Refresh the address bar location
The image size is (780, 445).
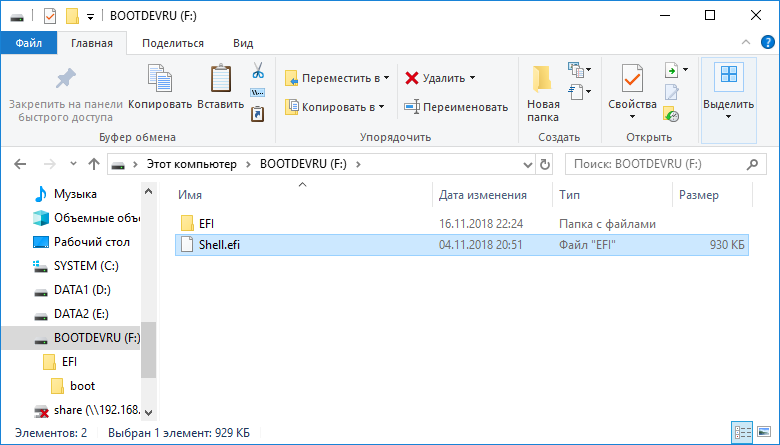click(544, 163)
